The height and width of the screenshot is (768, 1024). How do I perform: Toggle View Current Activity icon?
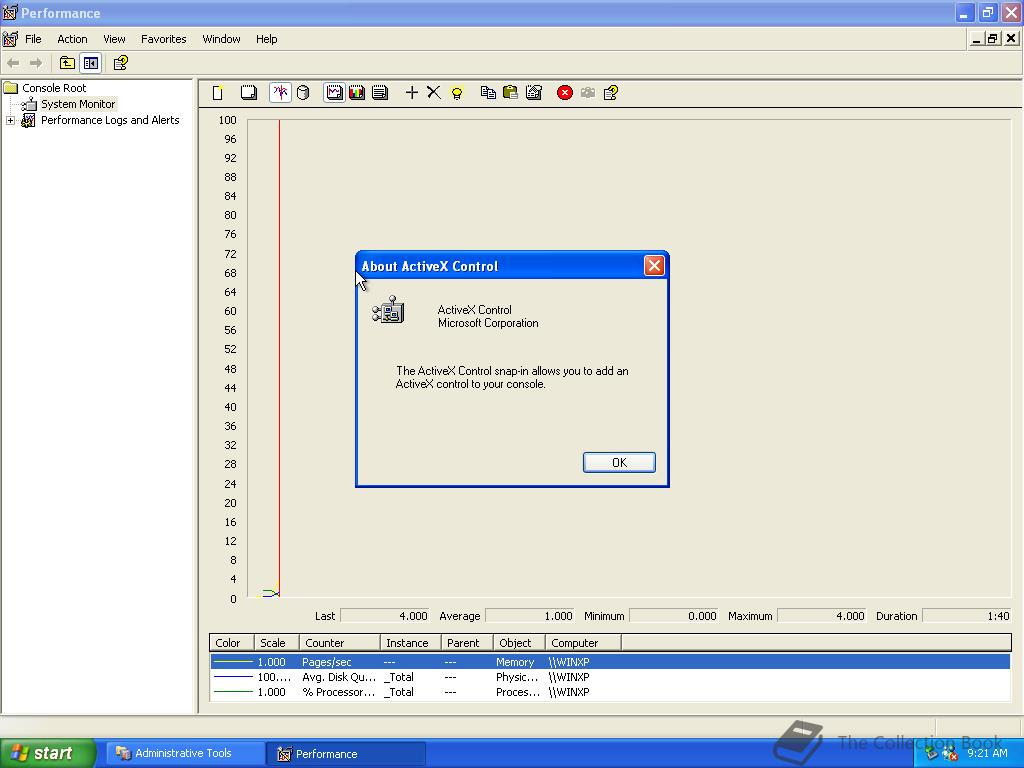coord(280,93)
